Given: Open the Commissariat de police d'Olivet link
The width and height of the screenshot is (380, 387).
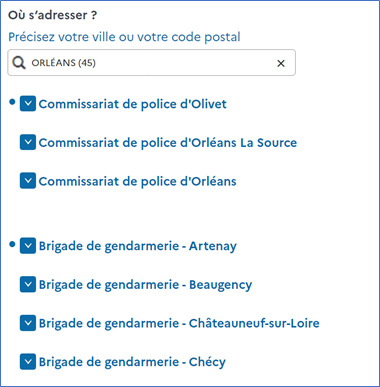Looking at the screenshot, I should coord(133,104).
